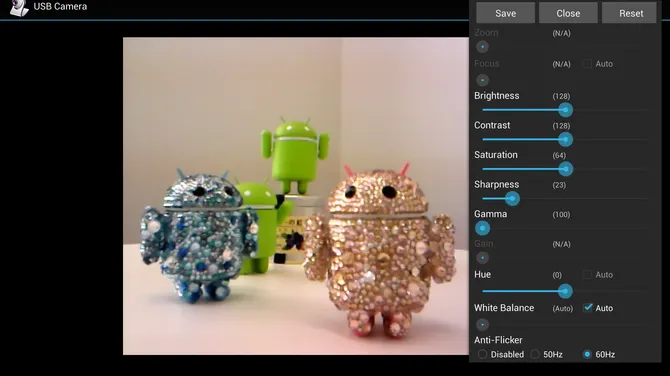Click the Gamma value (100)

[561, 214]
